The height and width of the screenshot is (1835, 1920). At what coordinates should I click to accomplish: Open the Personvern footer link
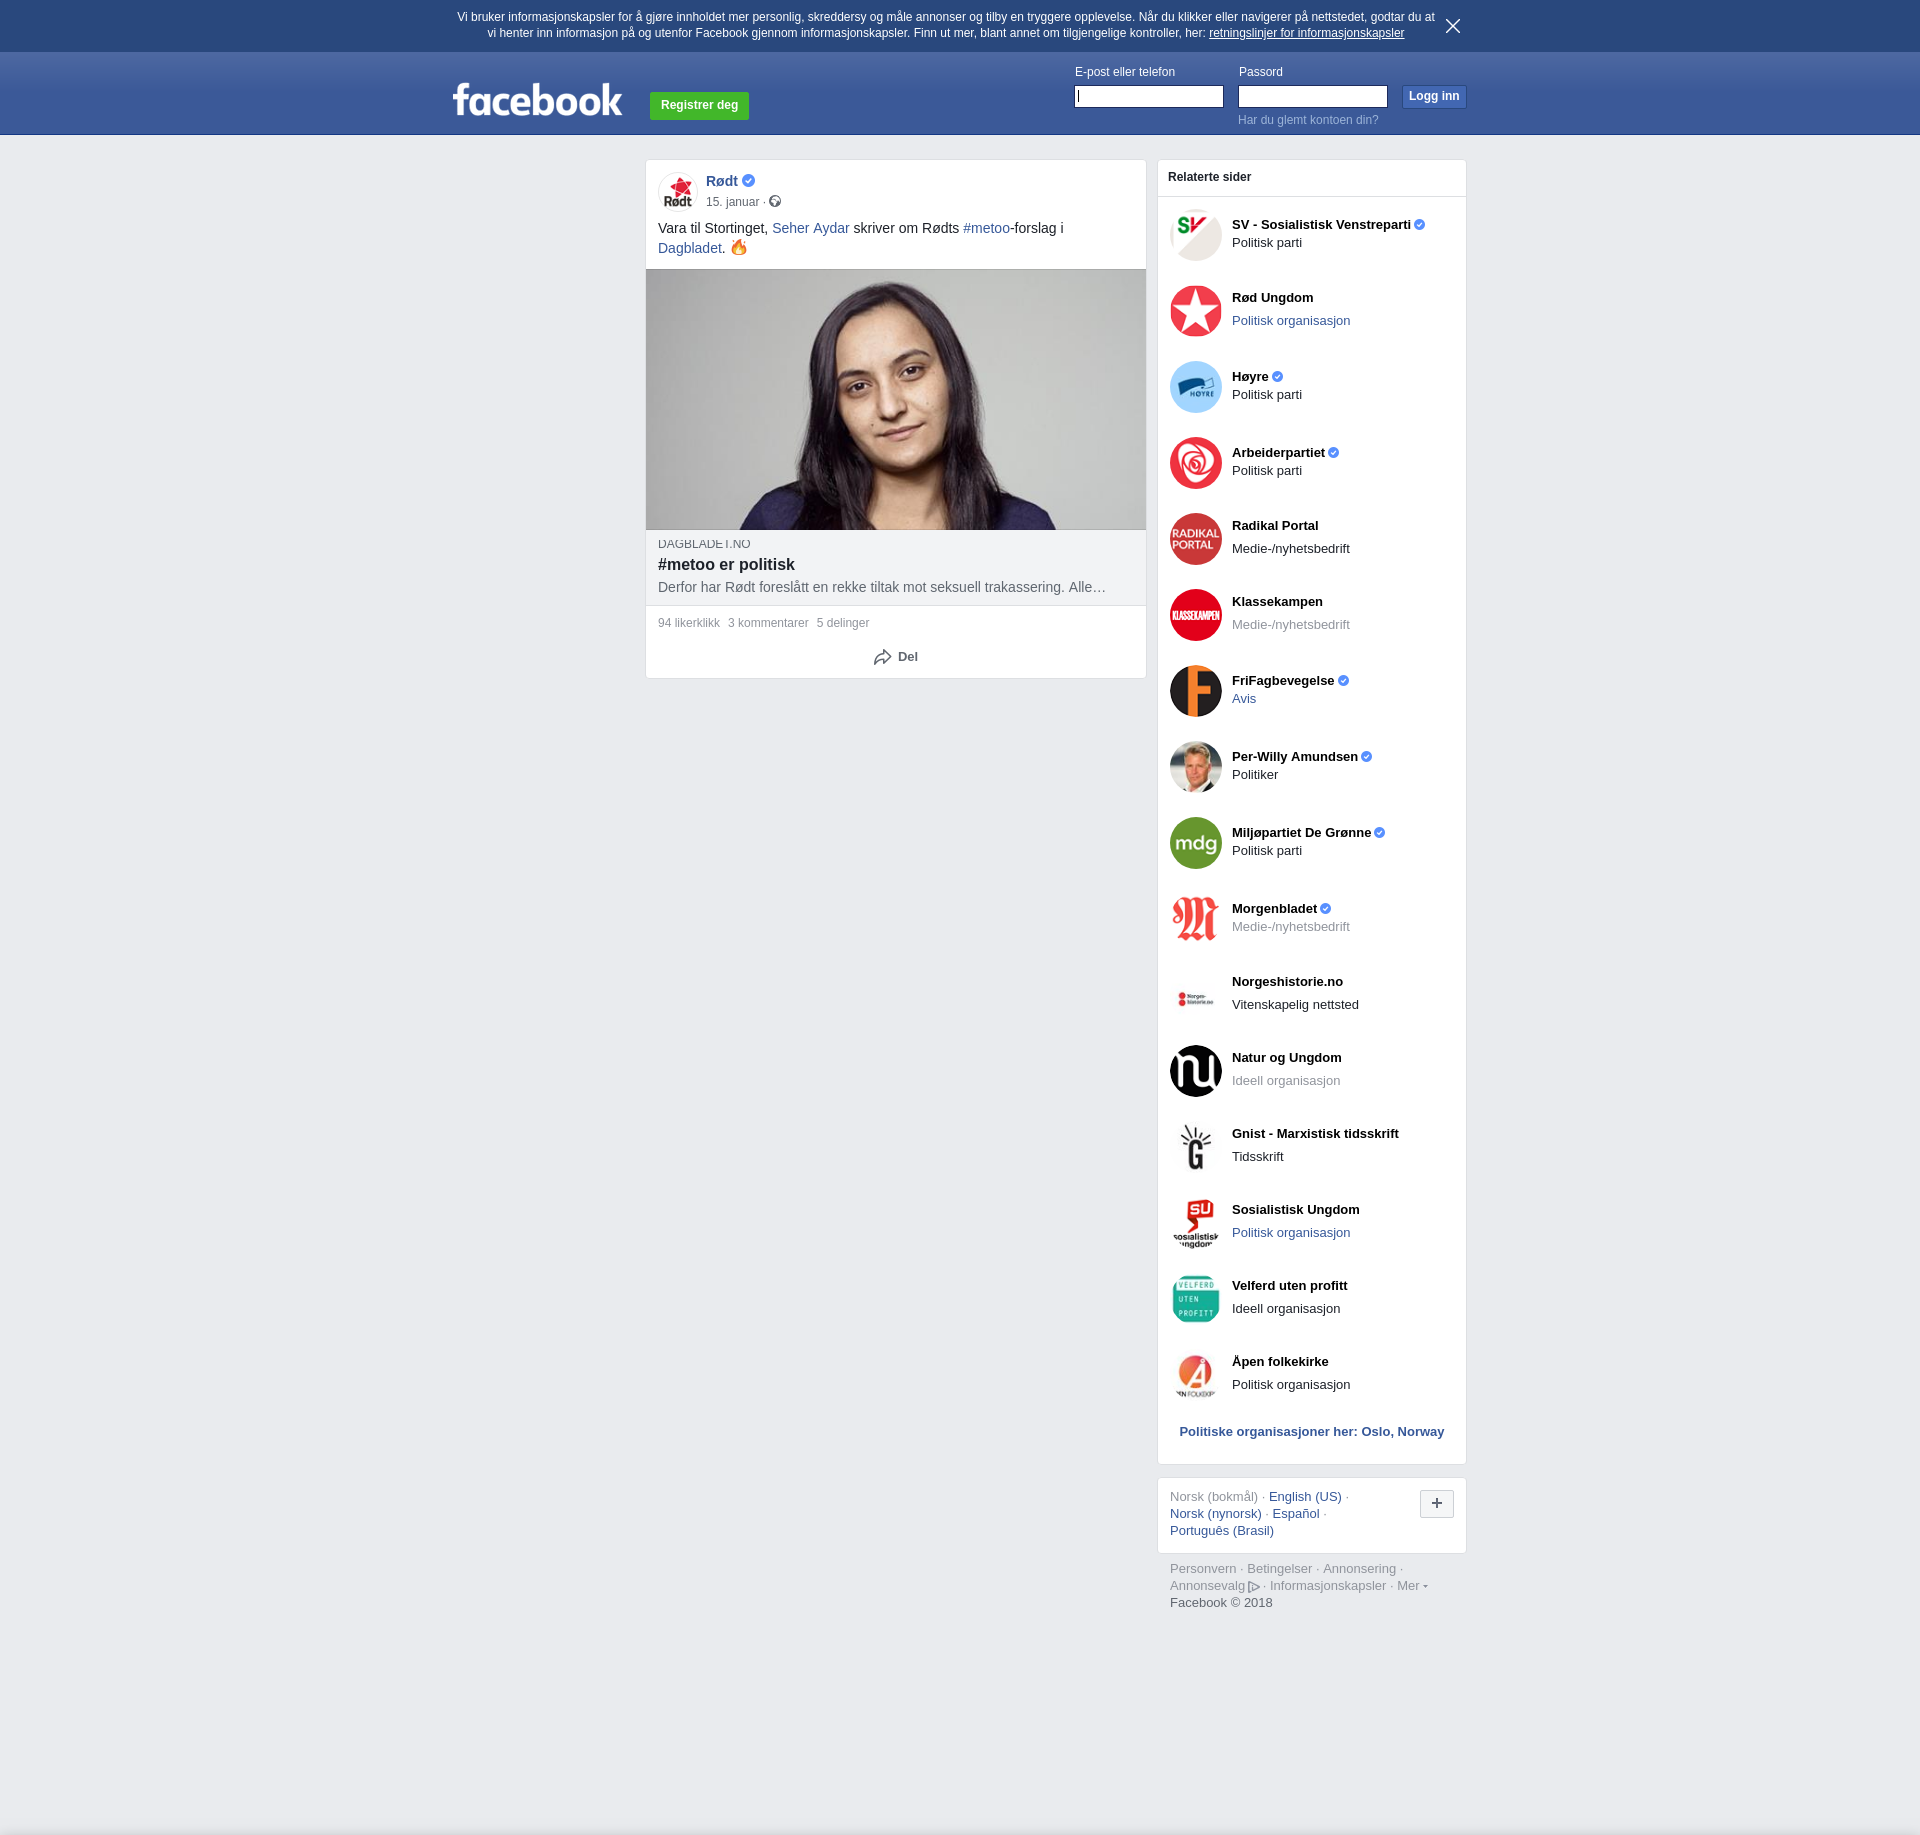coord(1203,1569)
